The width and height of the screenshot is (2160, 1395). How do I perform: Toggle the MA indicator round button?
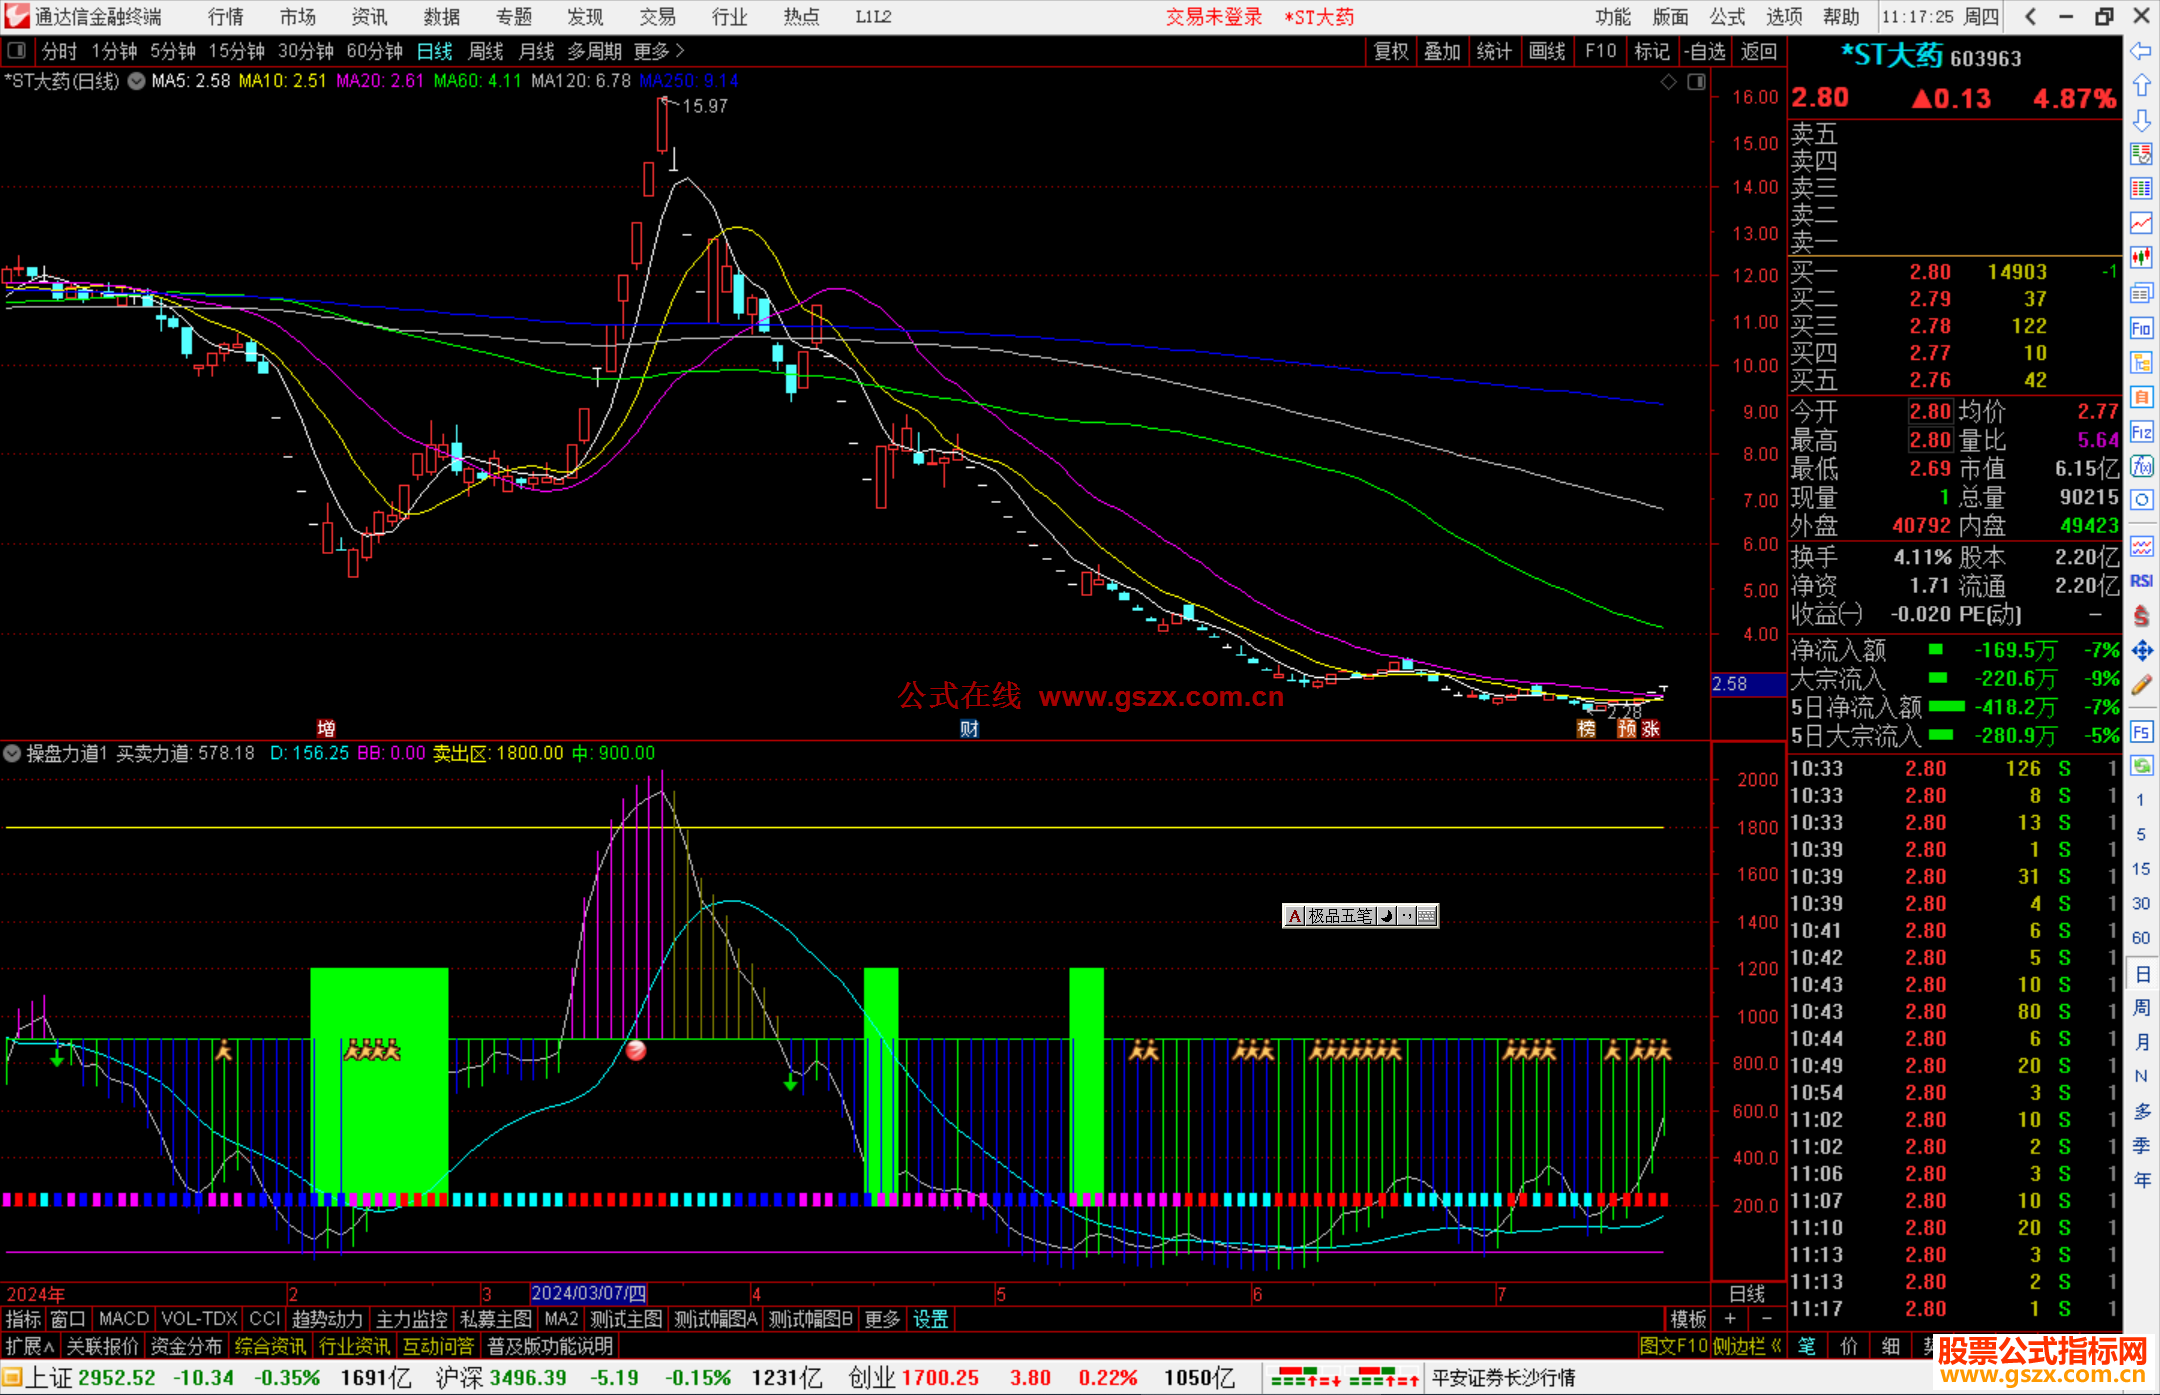pyautogui.click(x=136, y=81)
